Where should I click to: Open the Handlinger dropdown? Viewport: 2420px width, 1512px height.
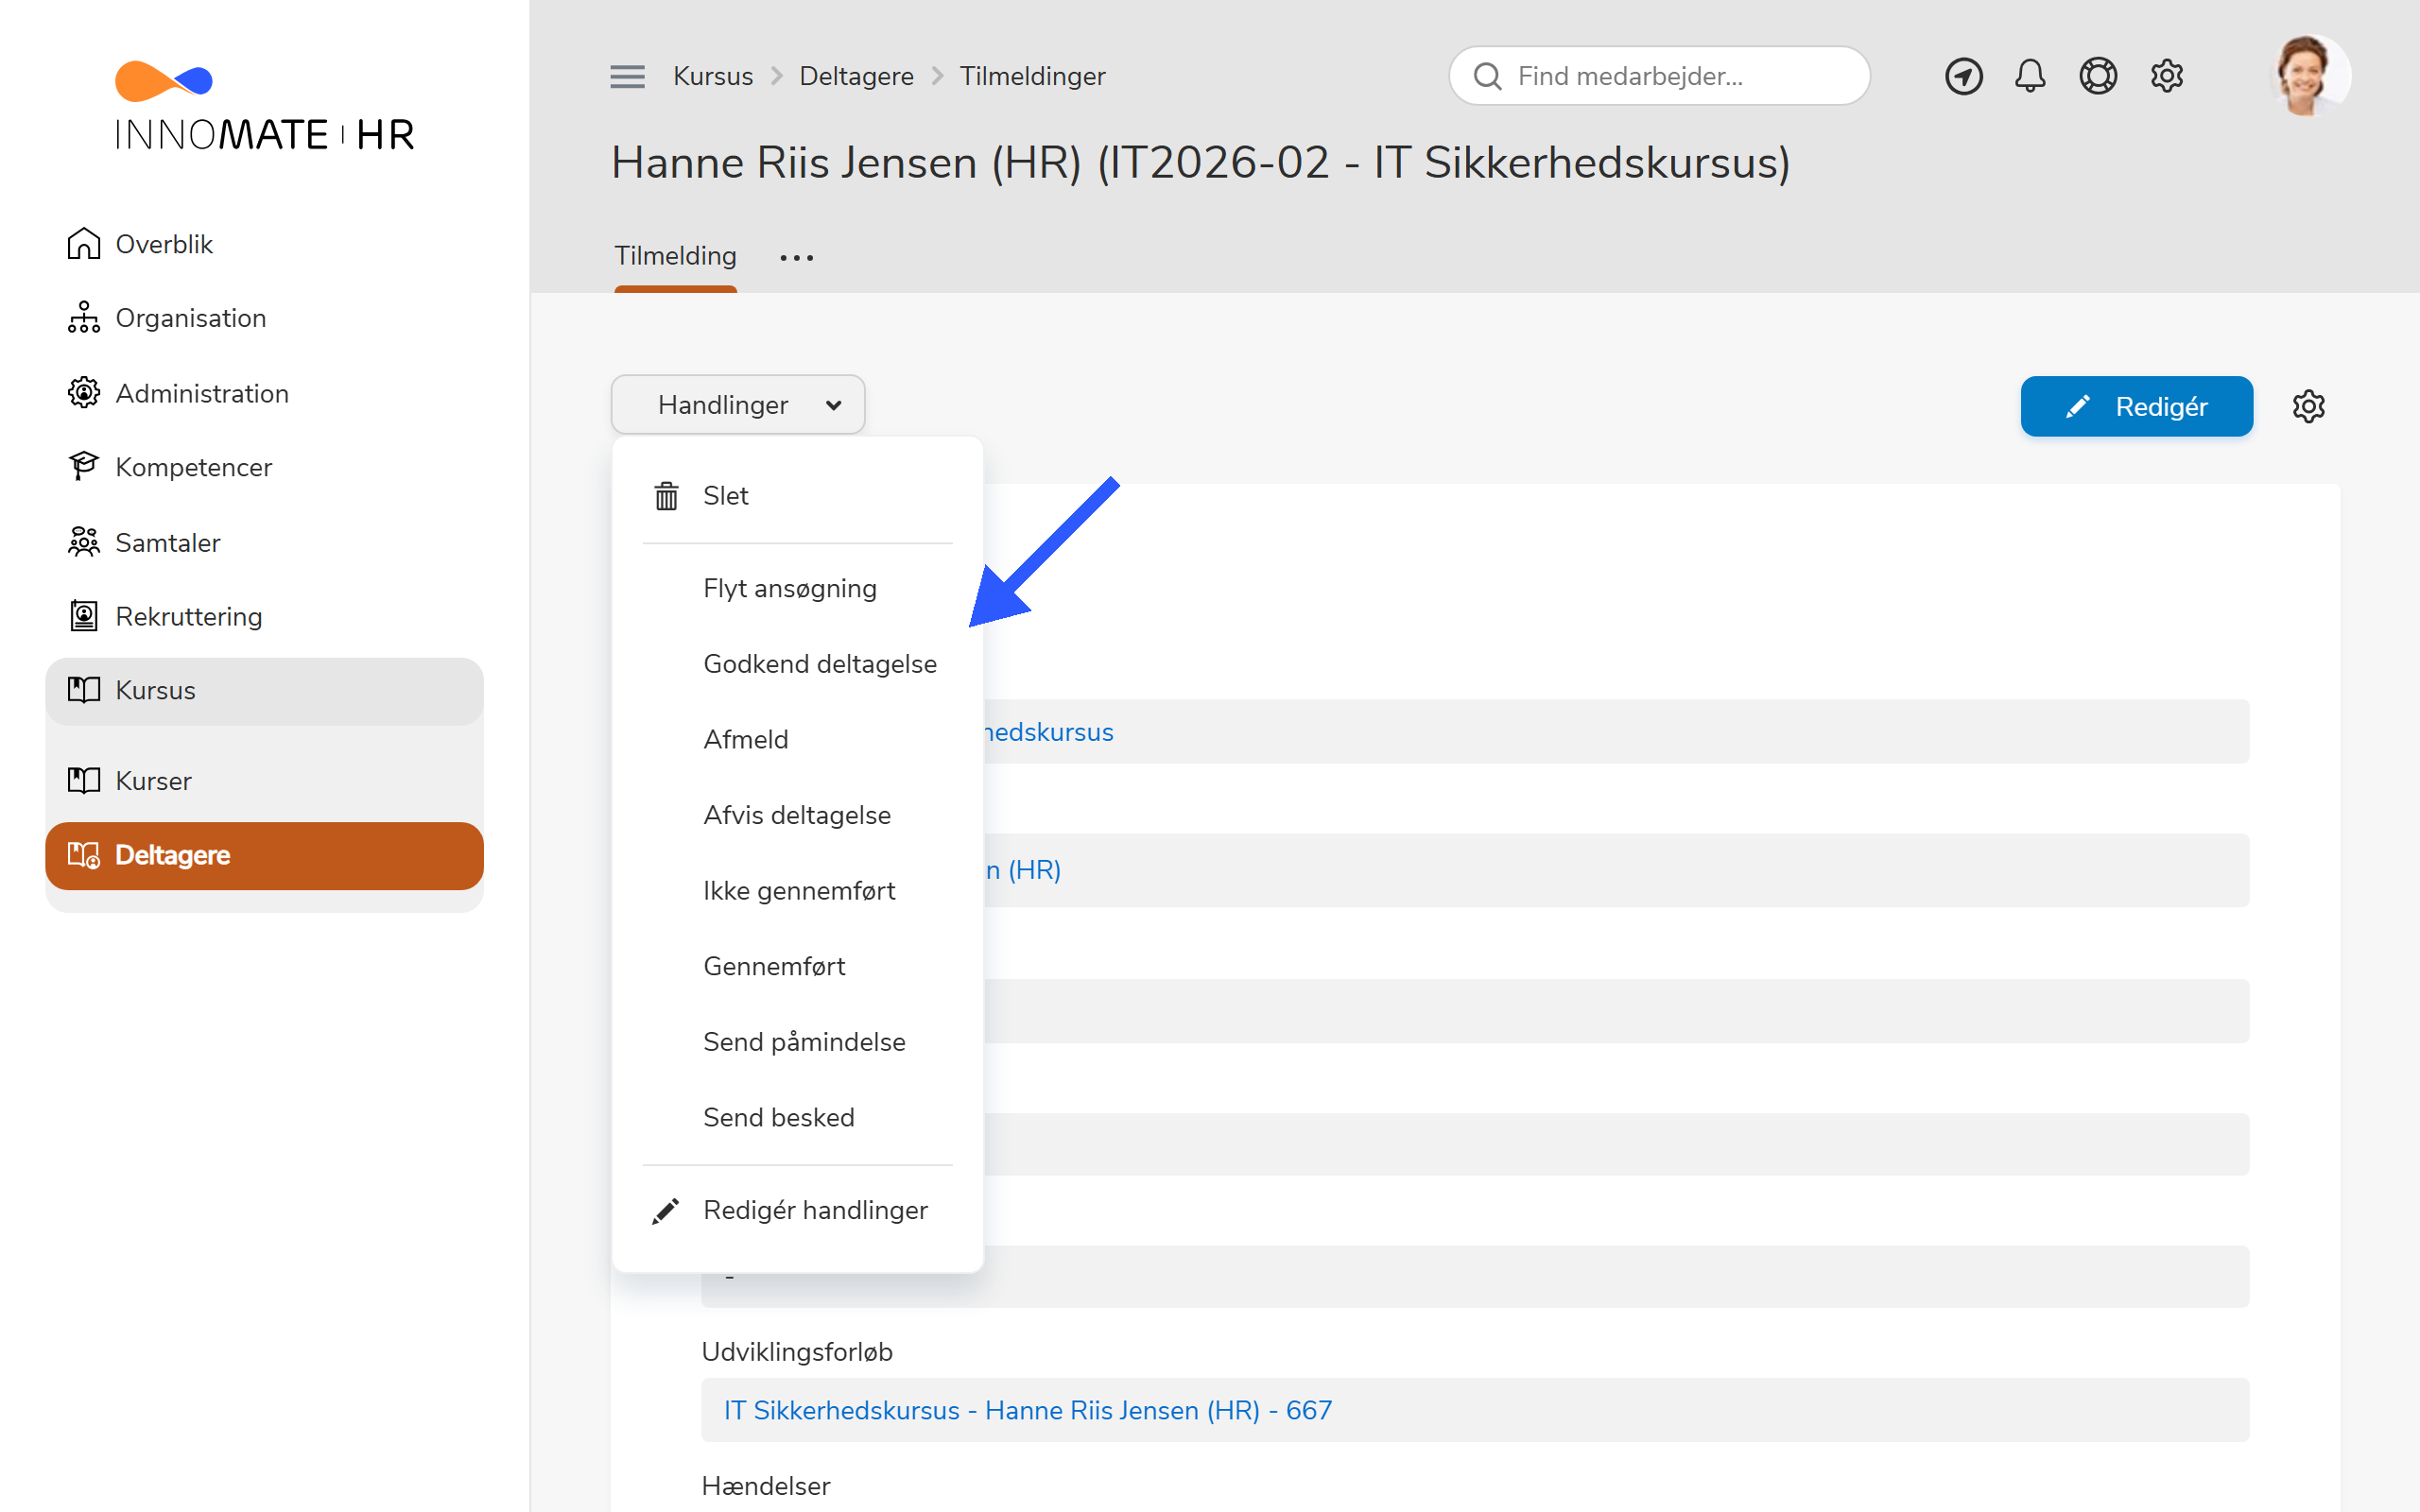(738, 404)
